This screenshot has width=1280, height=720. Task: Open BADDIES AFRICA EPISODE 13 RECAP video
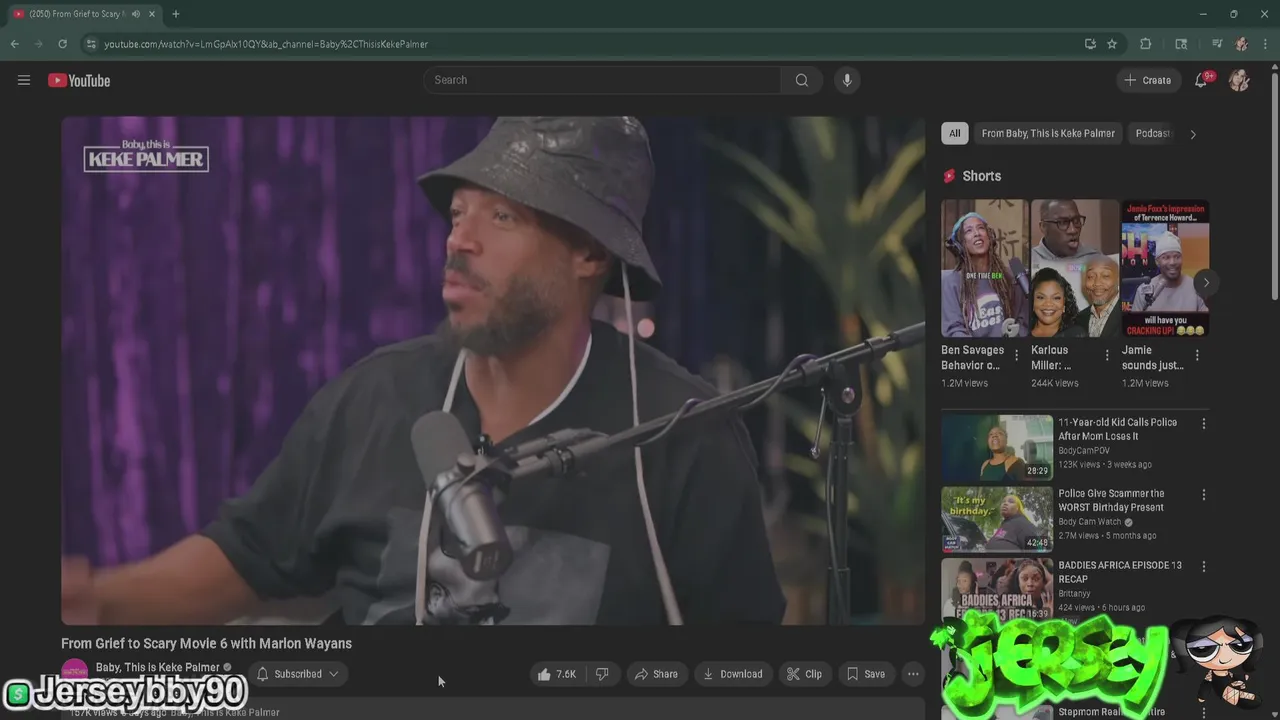point(997,590)
